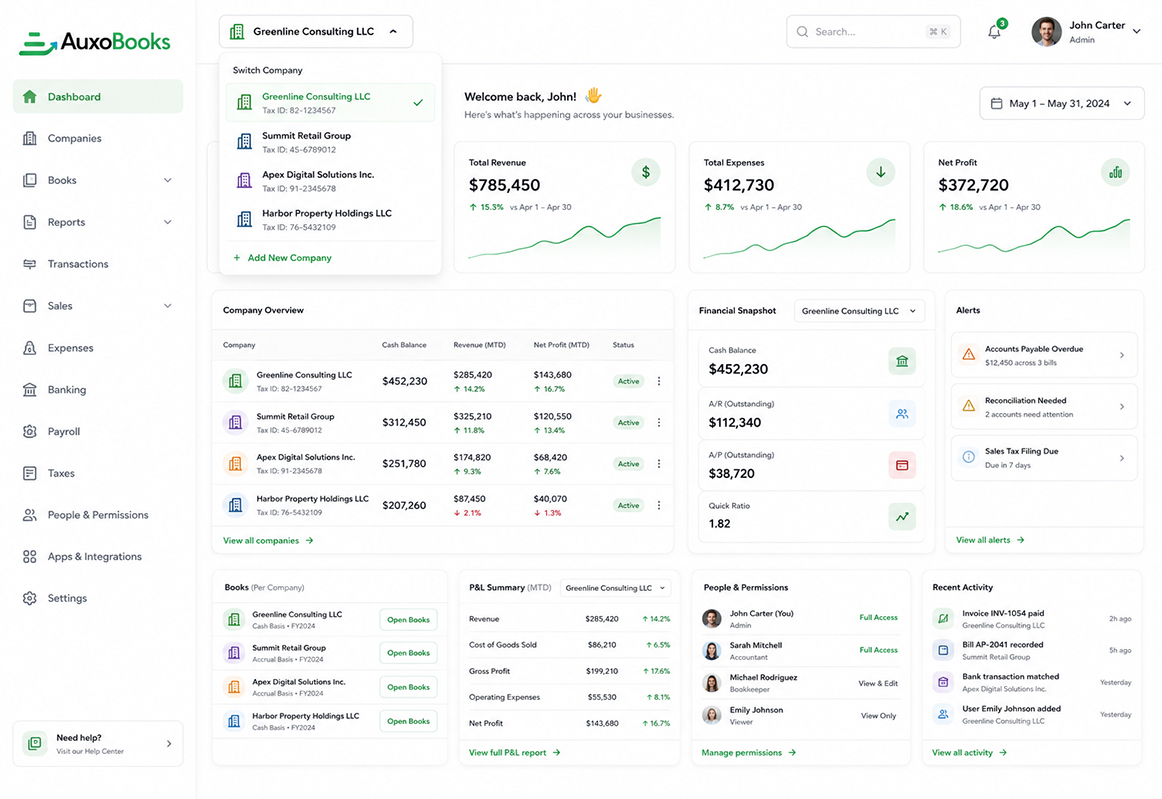Viewport: 1162px width, 799px height.
Task: Open Settings in sidebar
Action: pos(98,598)
